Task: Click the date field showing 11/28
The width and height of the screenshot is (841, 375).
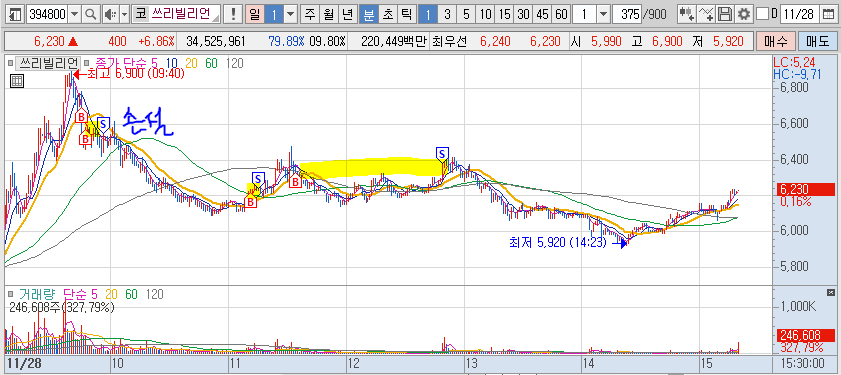Action: coord(801,14)
